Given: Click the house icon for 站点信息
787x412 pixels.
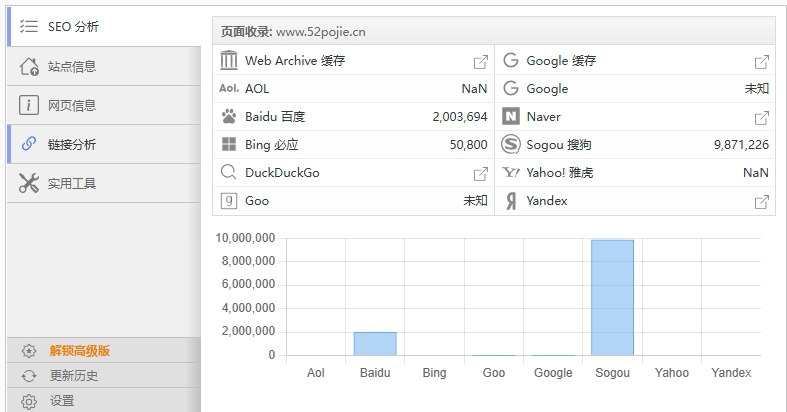Looking at the screenshot, I should coord(29,66).
